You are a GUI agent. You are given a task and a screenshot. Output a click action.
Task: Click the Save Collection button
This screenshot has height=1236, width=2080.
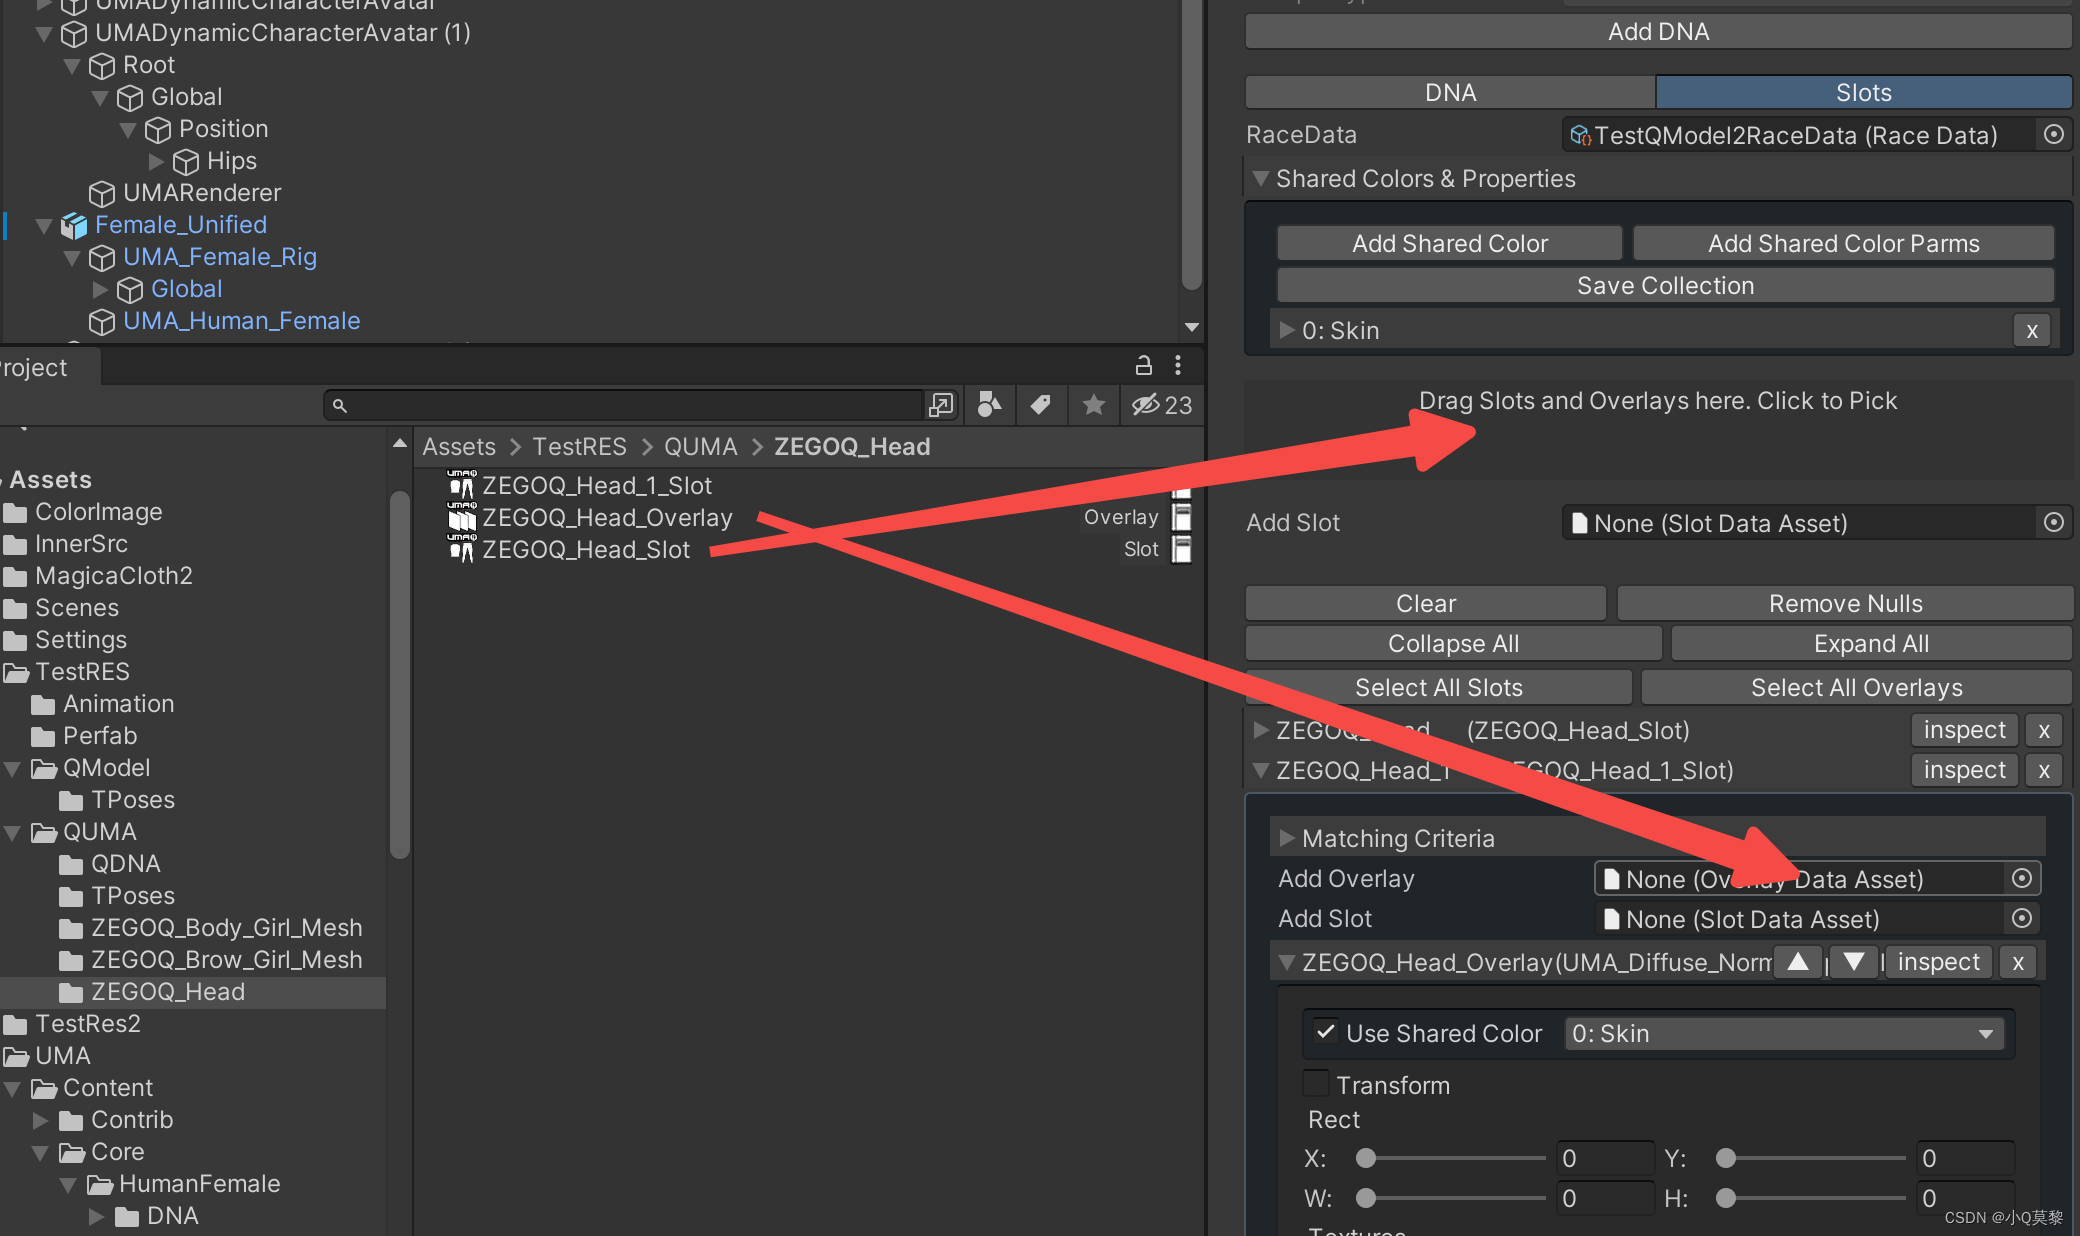tap(1663, 285)
